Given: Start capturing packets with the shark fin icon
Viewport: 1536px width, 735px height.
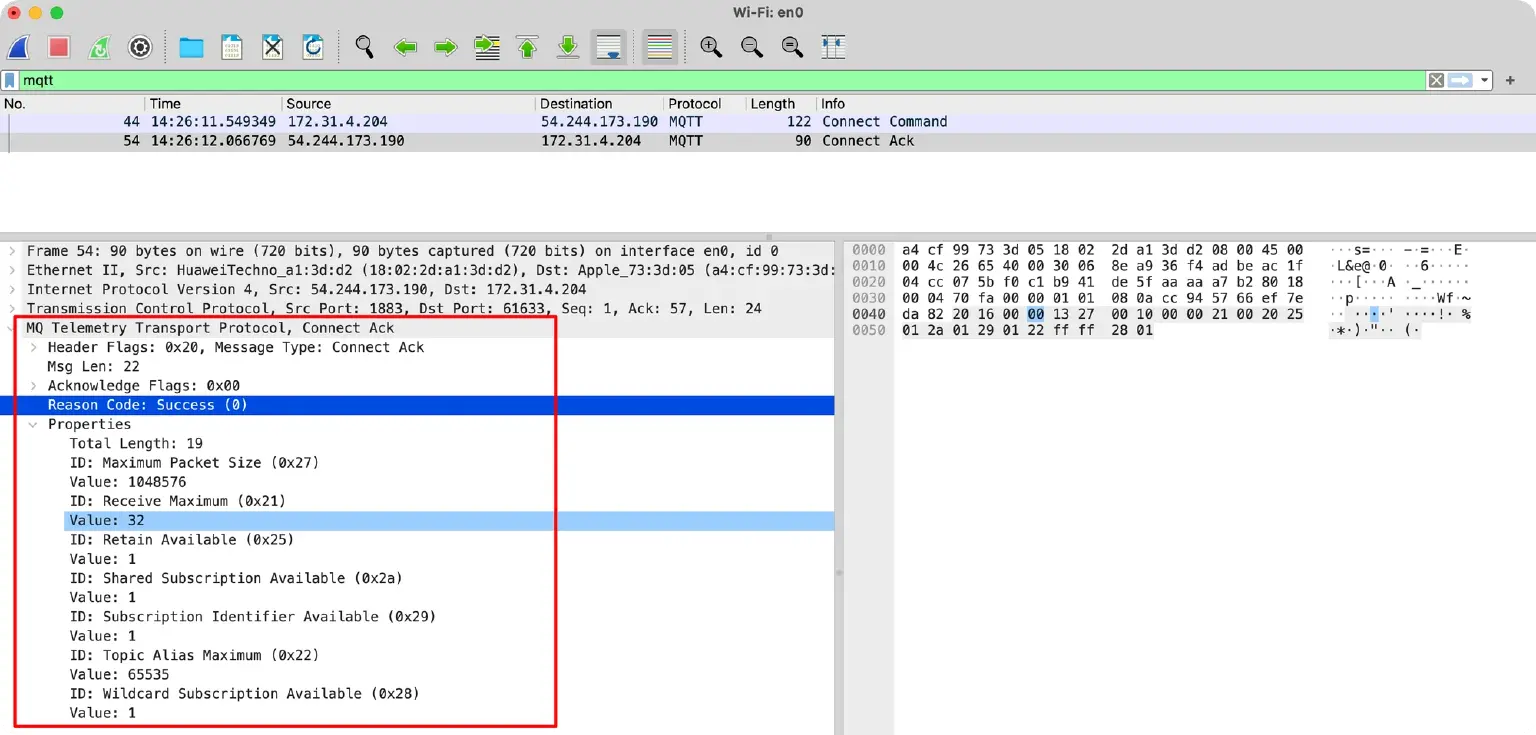Looking at the screenshot, I should coord(19,47).
